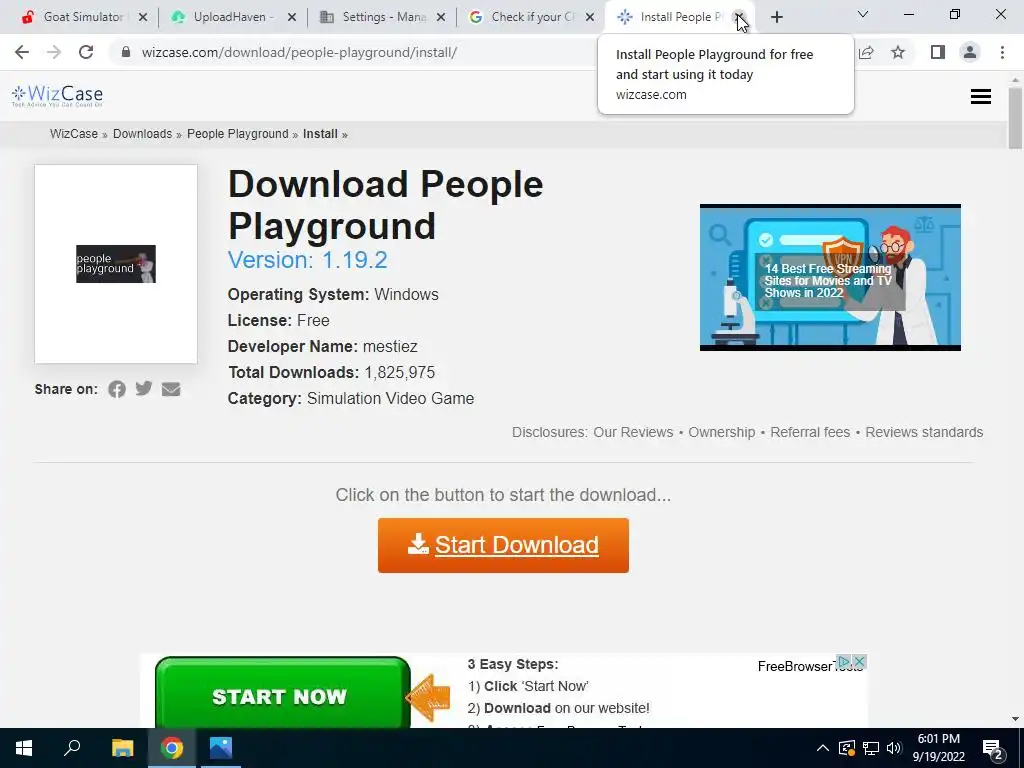Open the Reviews standards link
1024x768 pixels.
(924, 432)
